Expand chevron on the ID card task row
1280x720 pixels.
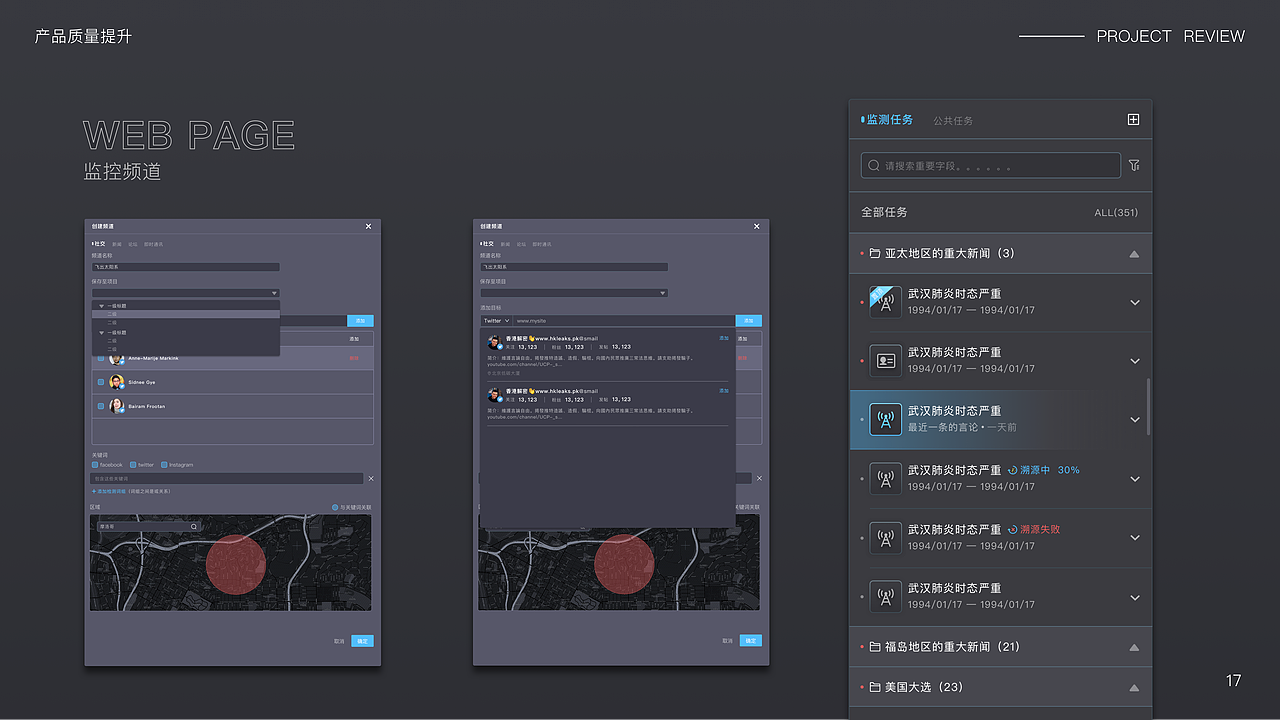tap(1135, 361)
